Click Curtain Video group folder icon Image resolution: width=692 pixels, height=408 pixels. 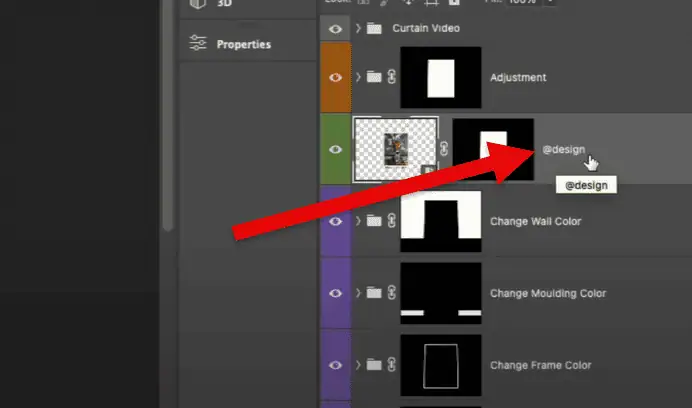click(x=374, y=29)
